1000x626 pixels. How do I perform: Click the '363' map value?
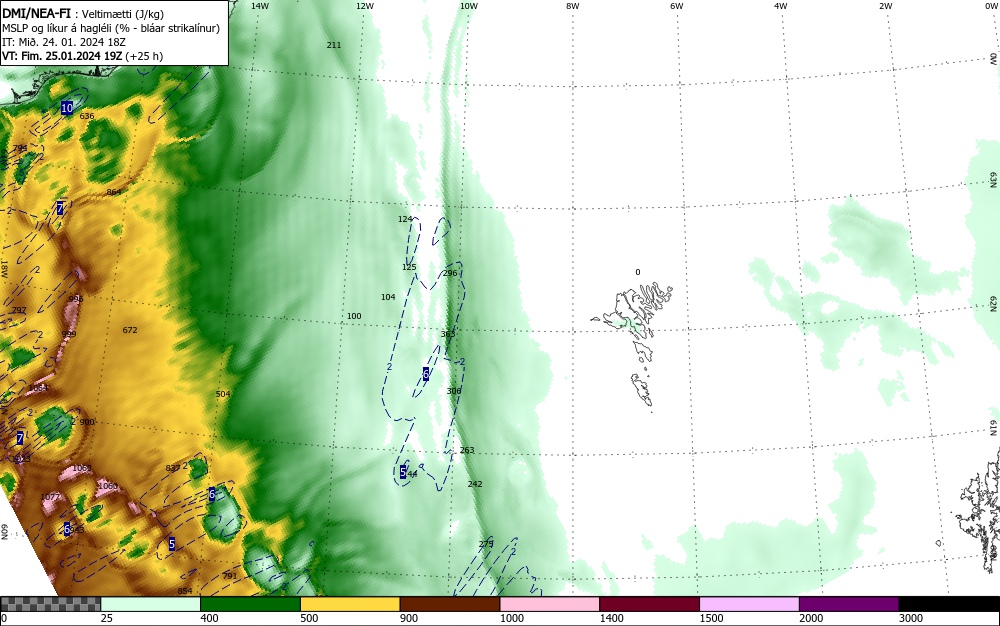click(x=448, y=334)
